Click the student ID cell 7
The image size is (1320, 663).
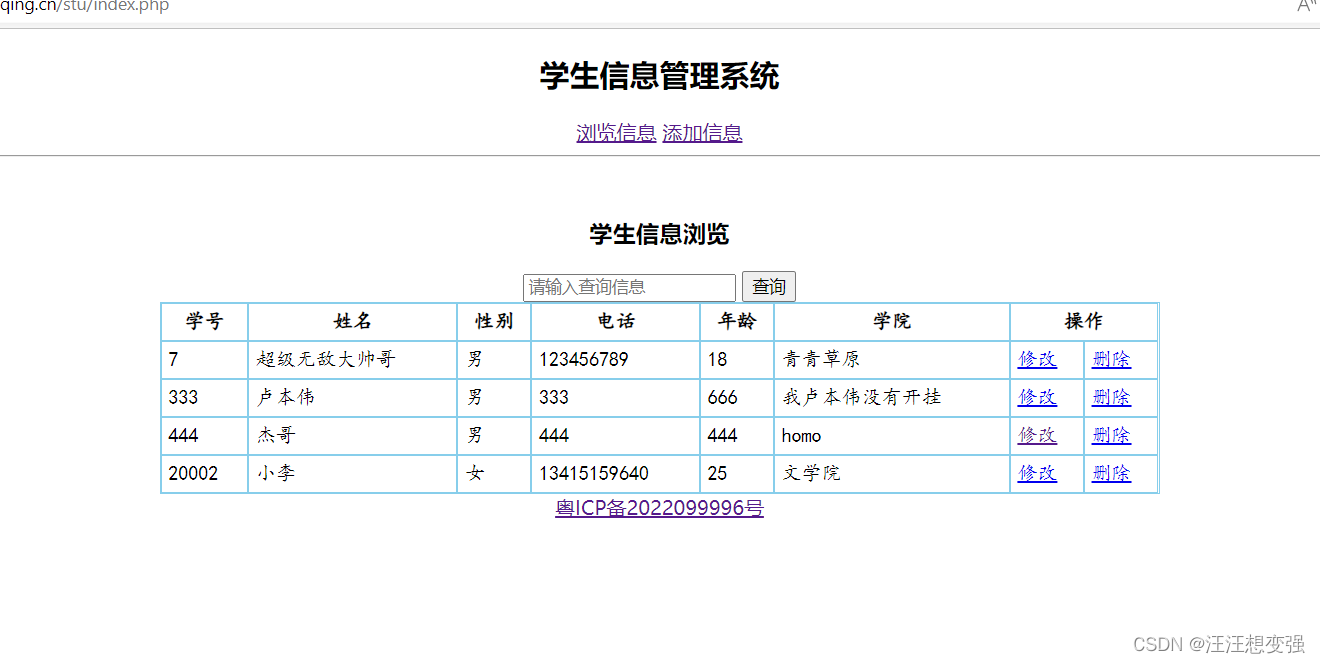pos(204,360)
